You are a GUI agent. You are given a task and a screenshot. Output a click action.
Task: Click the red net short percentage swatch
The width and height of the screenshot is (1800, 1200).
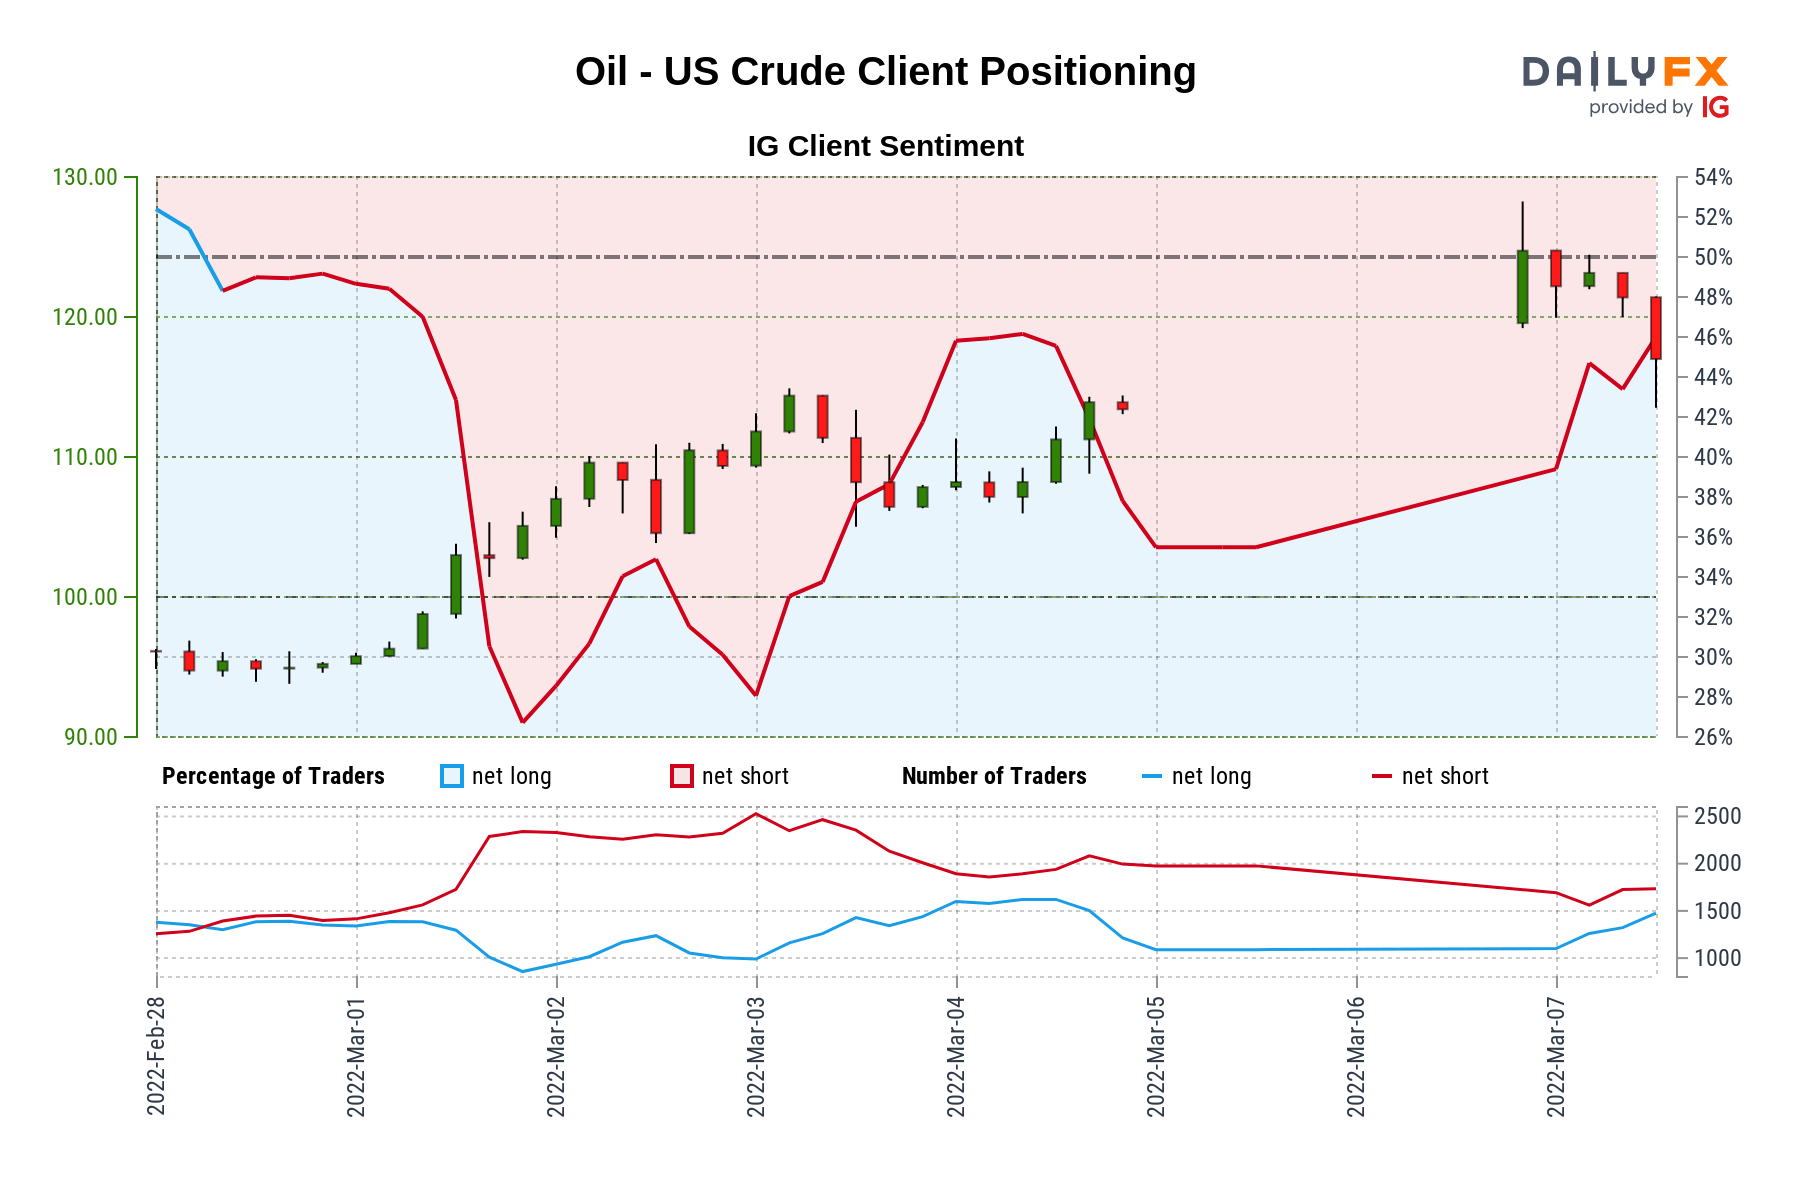(682, 776)
